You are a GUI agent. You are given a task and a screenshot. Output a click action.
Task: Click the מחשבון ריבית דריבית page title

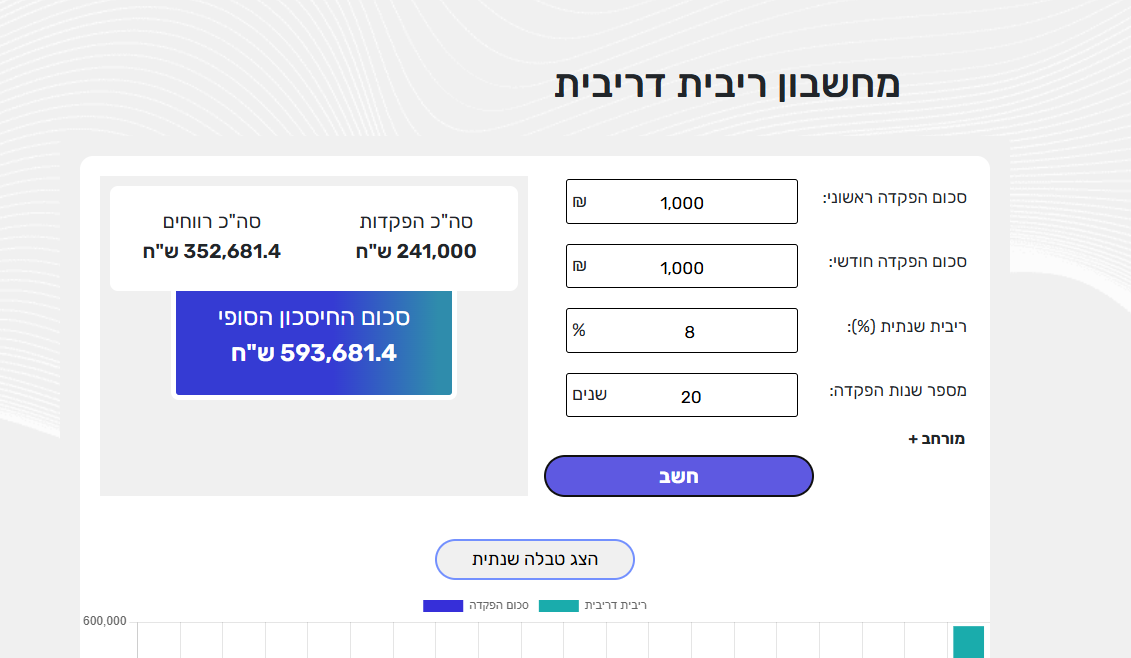pos(727,85)
